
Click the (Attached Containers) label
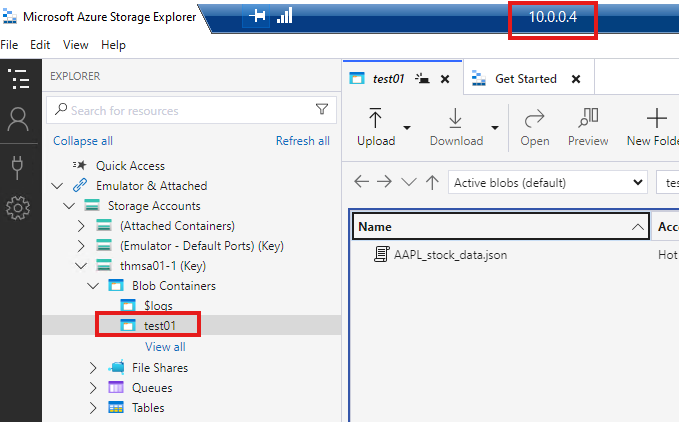tap(177, 225)
